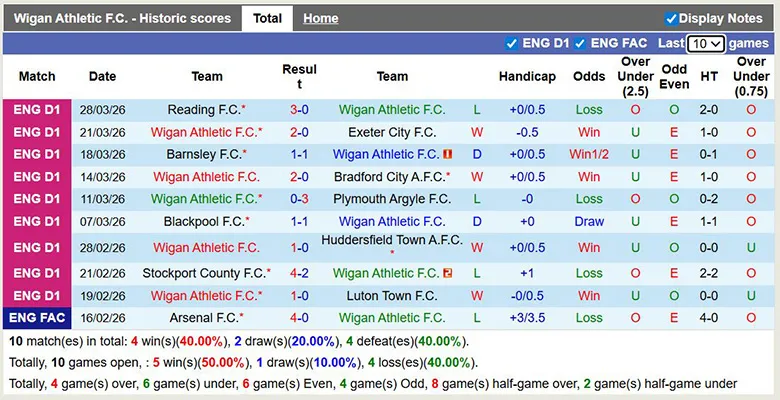Switch to the Home tab
The width and height of the screenshot is (780, 400).
pos(320,18)
